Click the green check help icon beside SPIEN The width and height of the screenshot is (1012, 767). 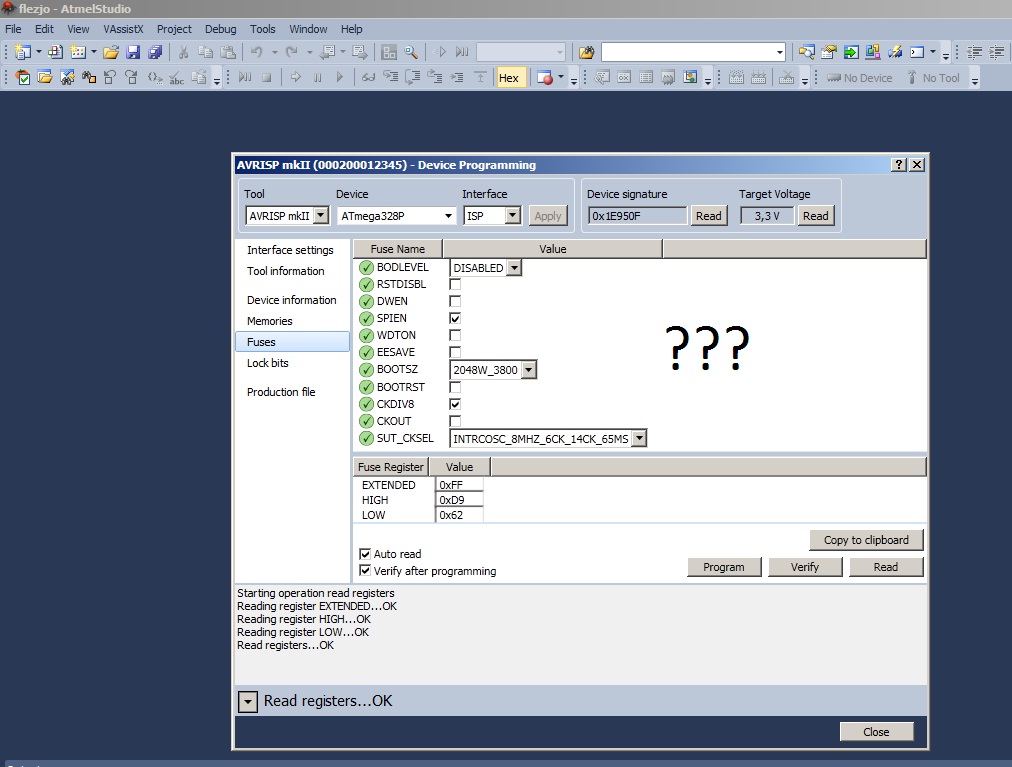(366, 318)
